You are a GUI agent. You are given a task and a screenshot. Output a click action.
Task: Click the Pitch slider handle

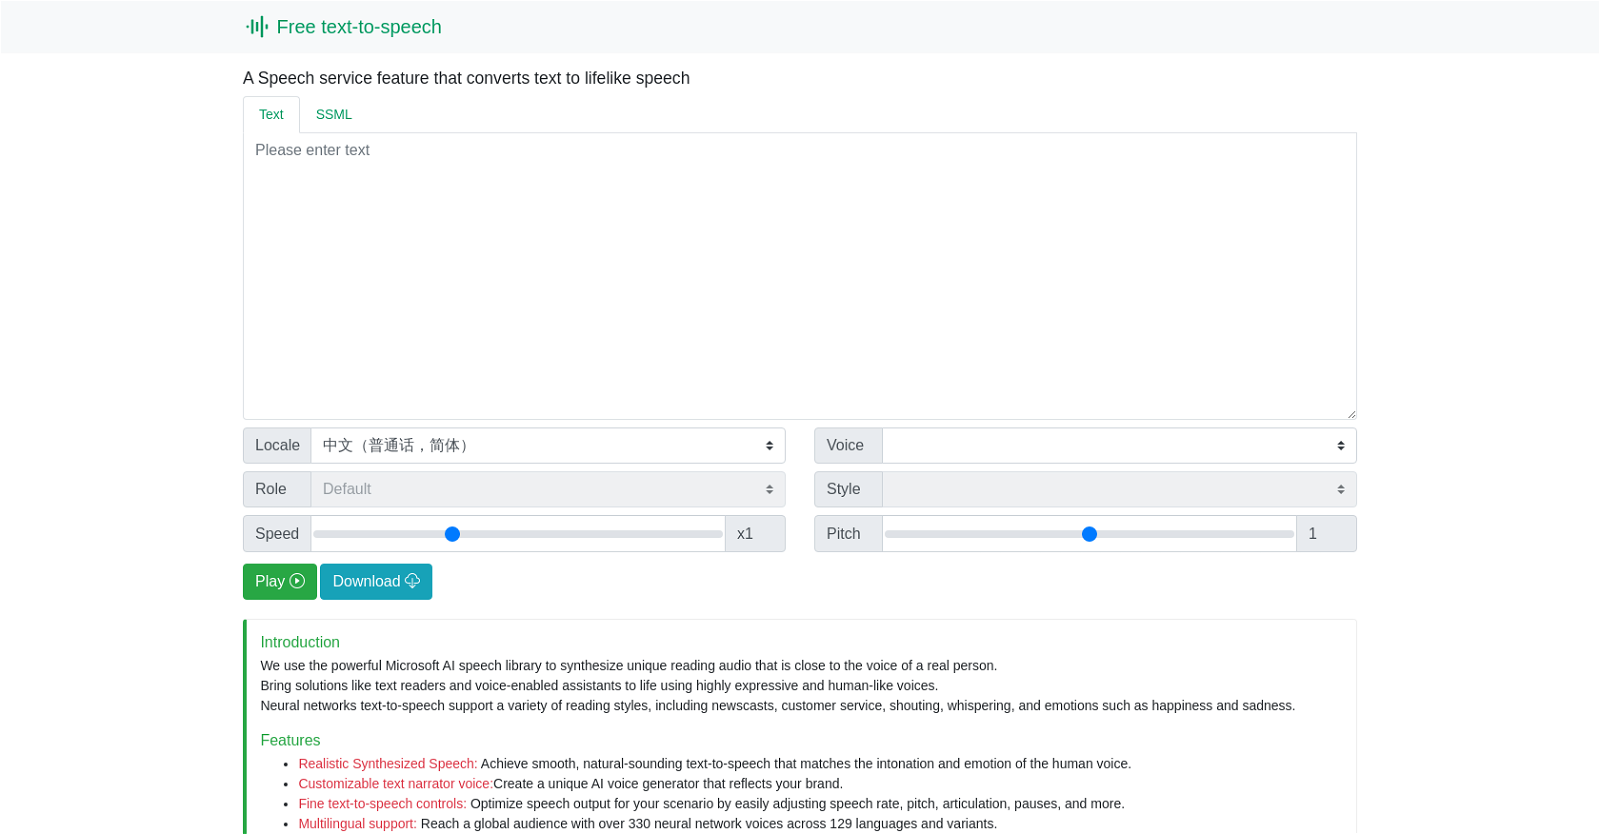[x=1090, y=534]
